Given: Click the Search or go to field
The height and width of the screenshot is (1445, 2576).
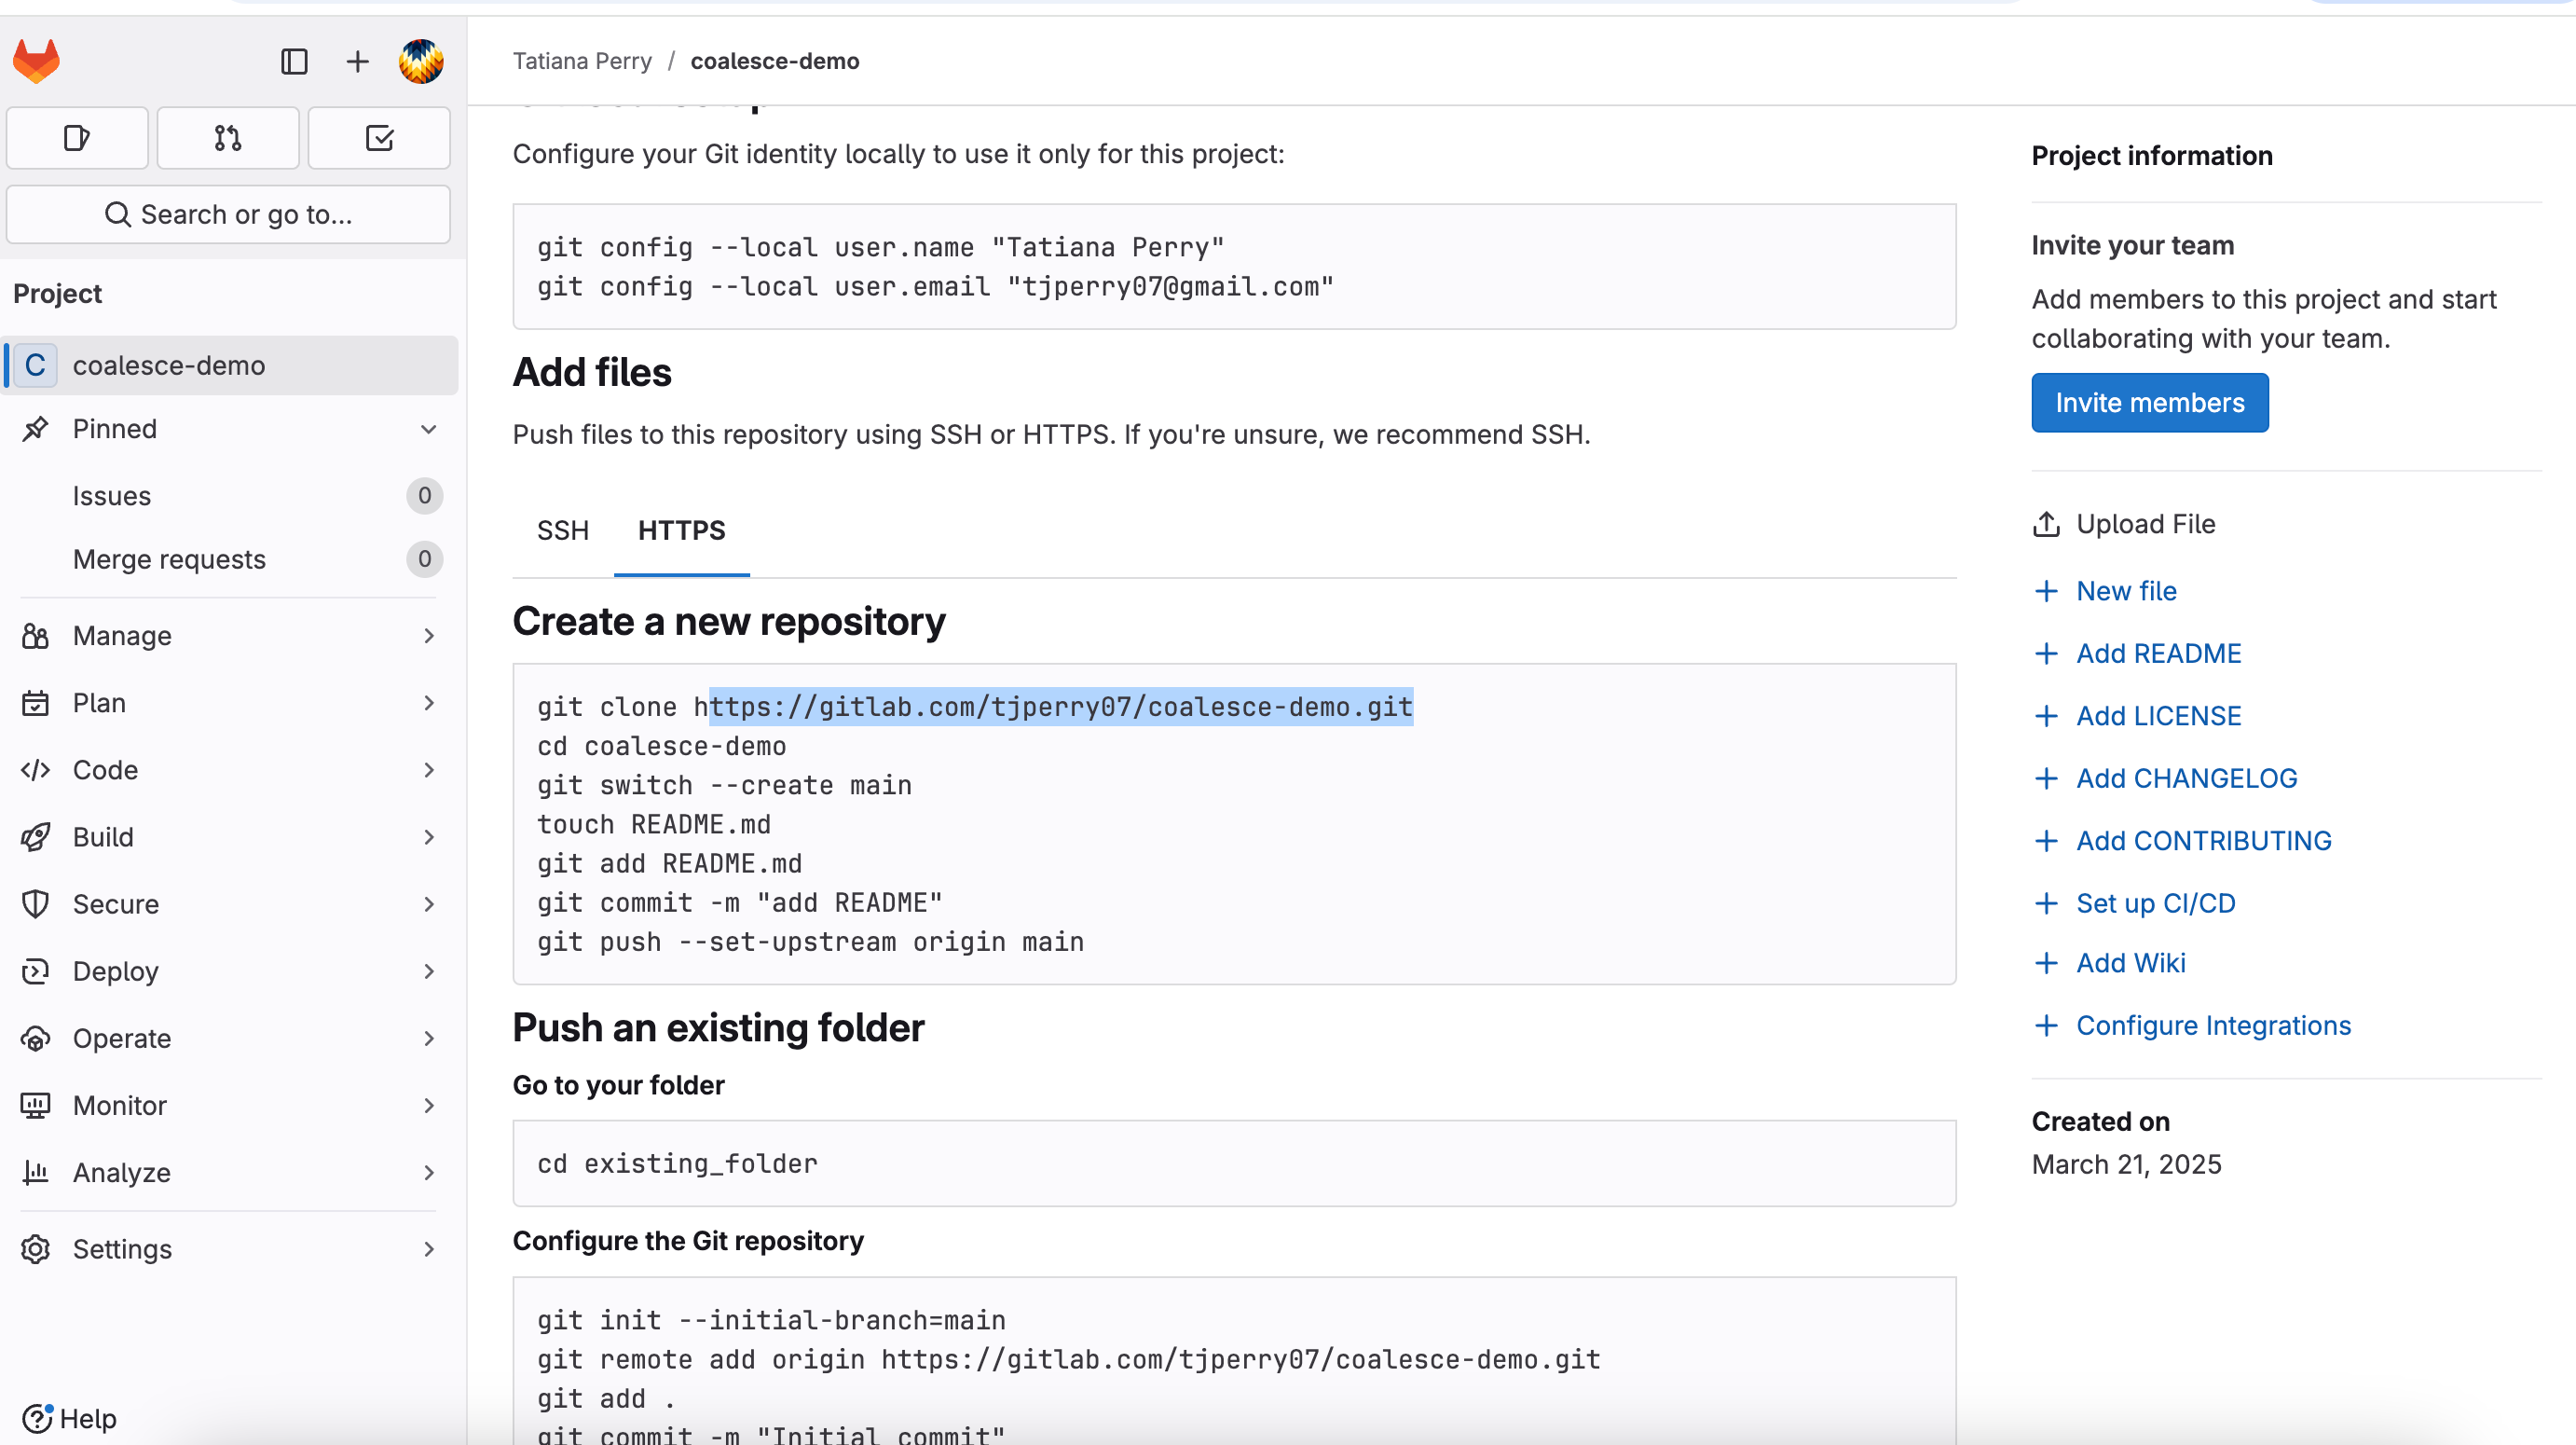Looking at the screenshot, I should [x=228, y=214].
